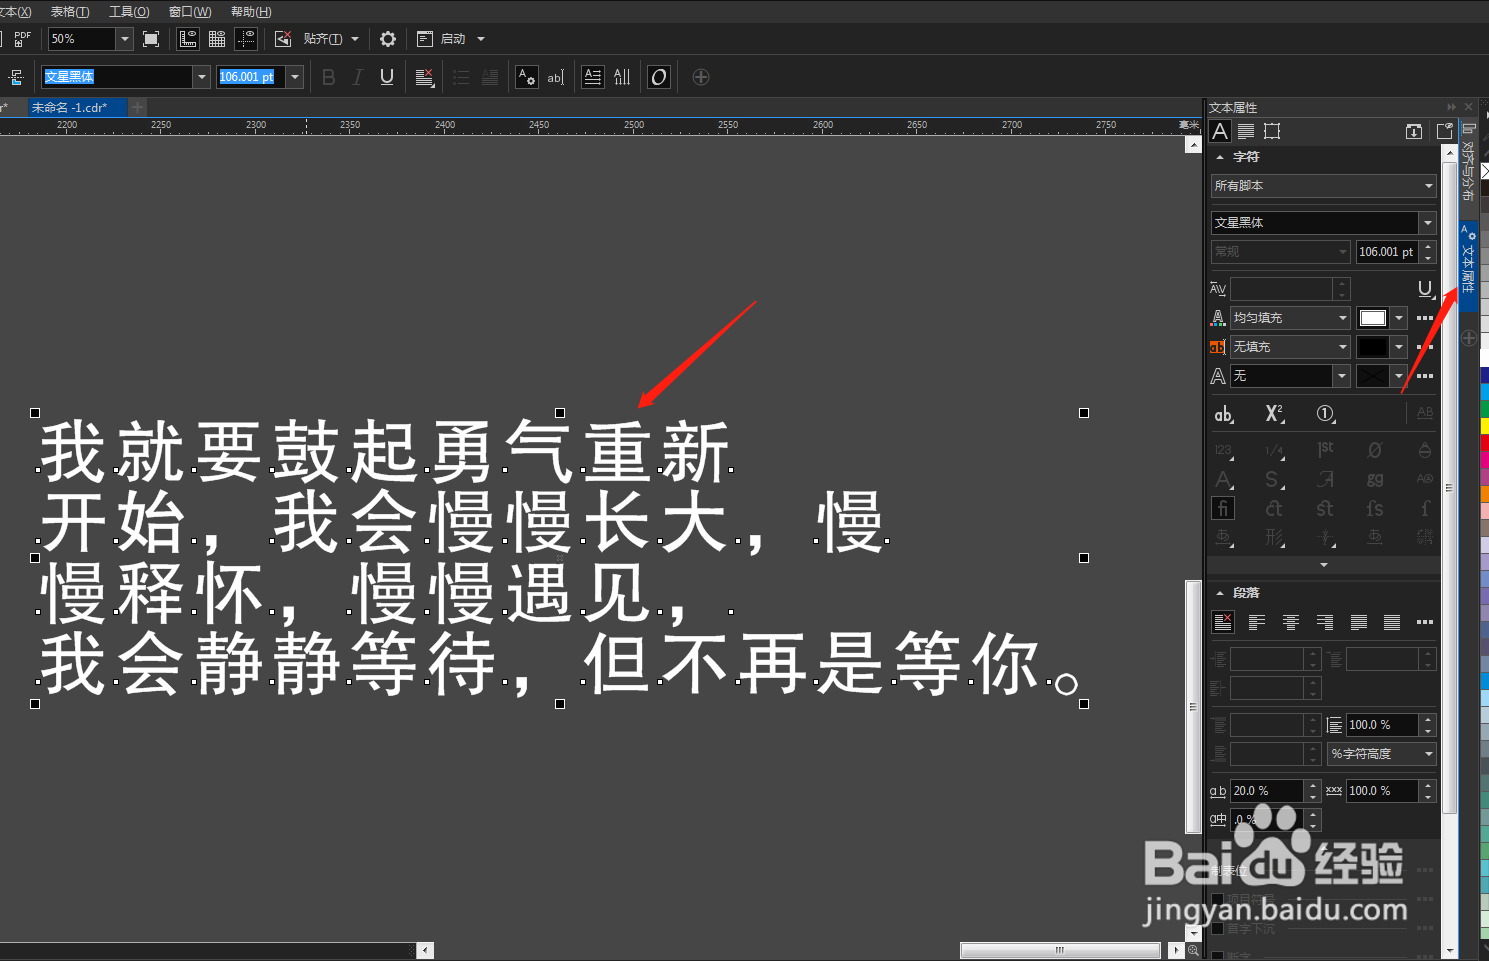Click the Frame icon in the text properties panel
This screenshot has width=1489, height=961.
(1273, 131)
